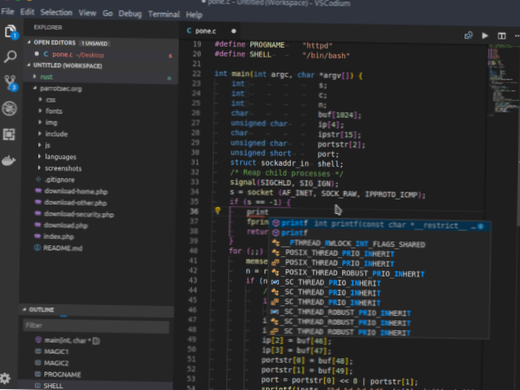
Task: Open the File menu
Action: [x=7, y=12]
